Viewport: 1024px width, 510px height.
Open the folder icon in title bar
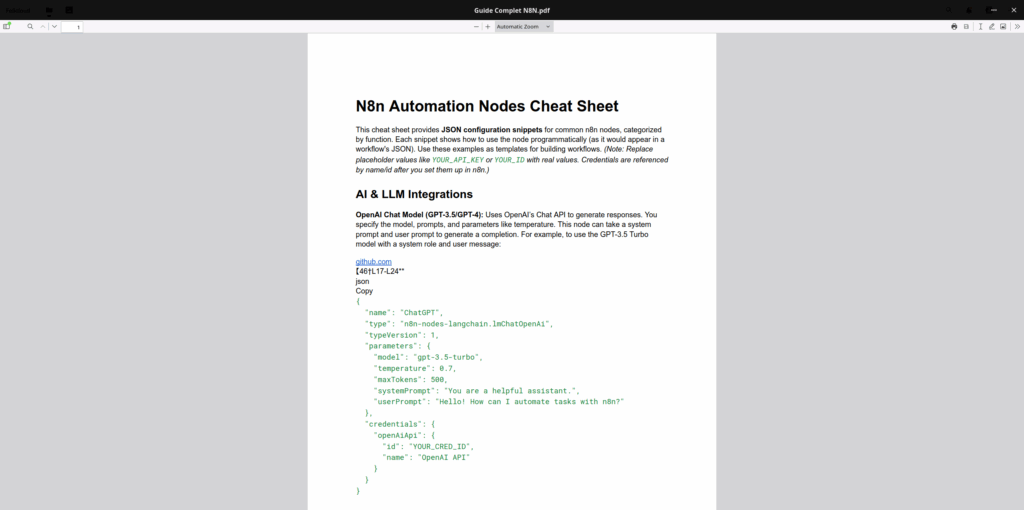pyautogui.click(x=49, y=10)
